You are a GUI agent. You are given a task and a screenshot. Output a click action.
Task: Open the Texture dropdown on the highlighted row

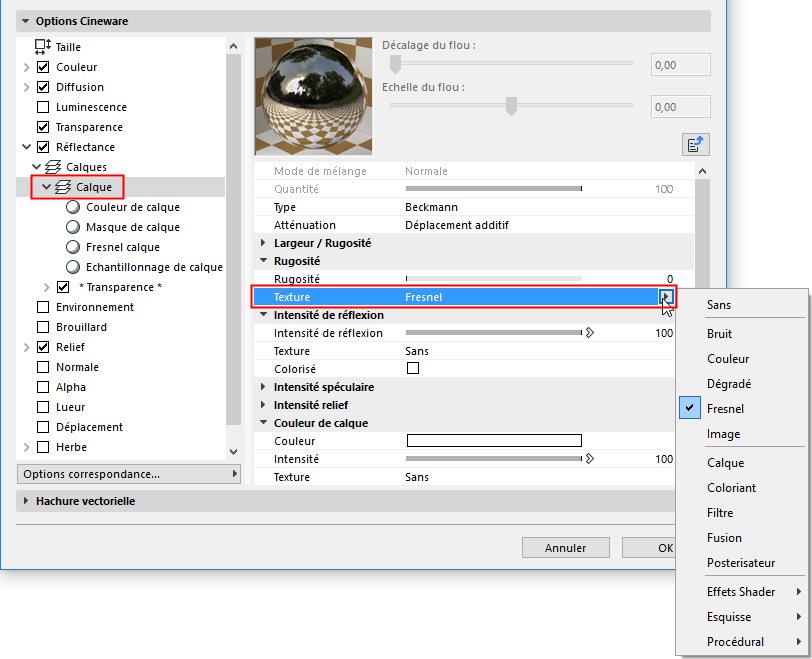pos(665,297)
